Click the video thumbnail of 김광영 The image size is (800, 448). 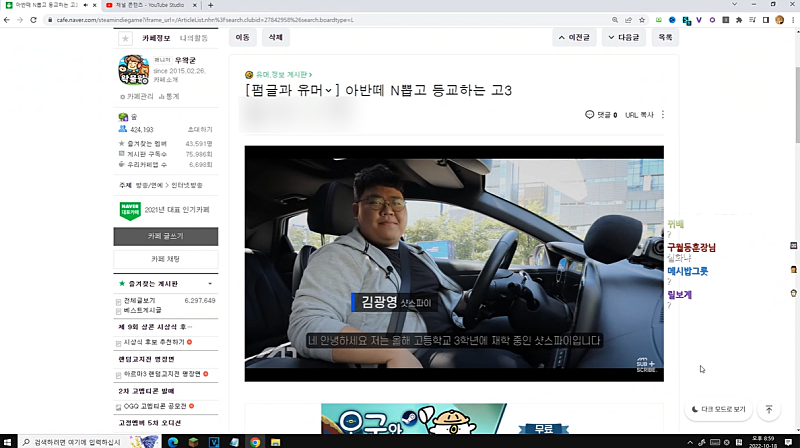[x=454, y=263]
